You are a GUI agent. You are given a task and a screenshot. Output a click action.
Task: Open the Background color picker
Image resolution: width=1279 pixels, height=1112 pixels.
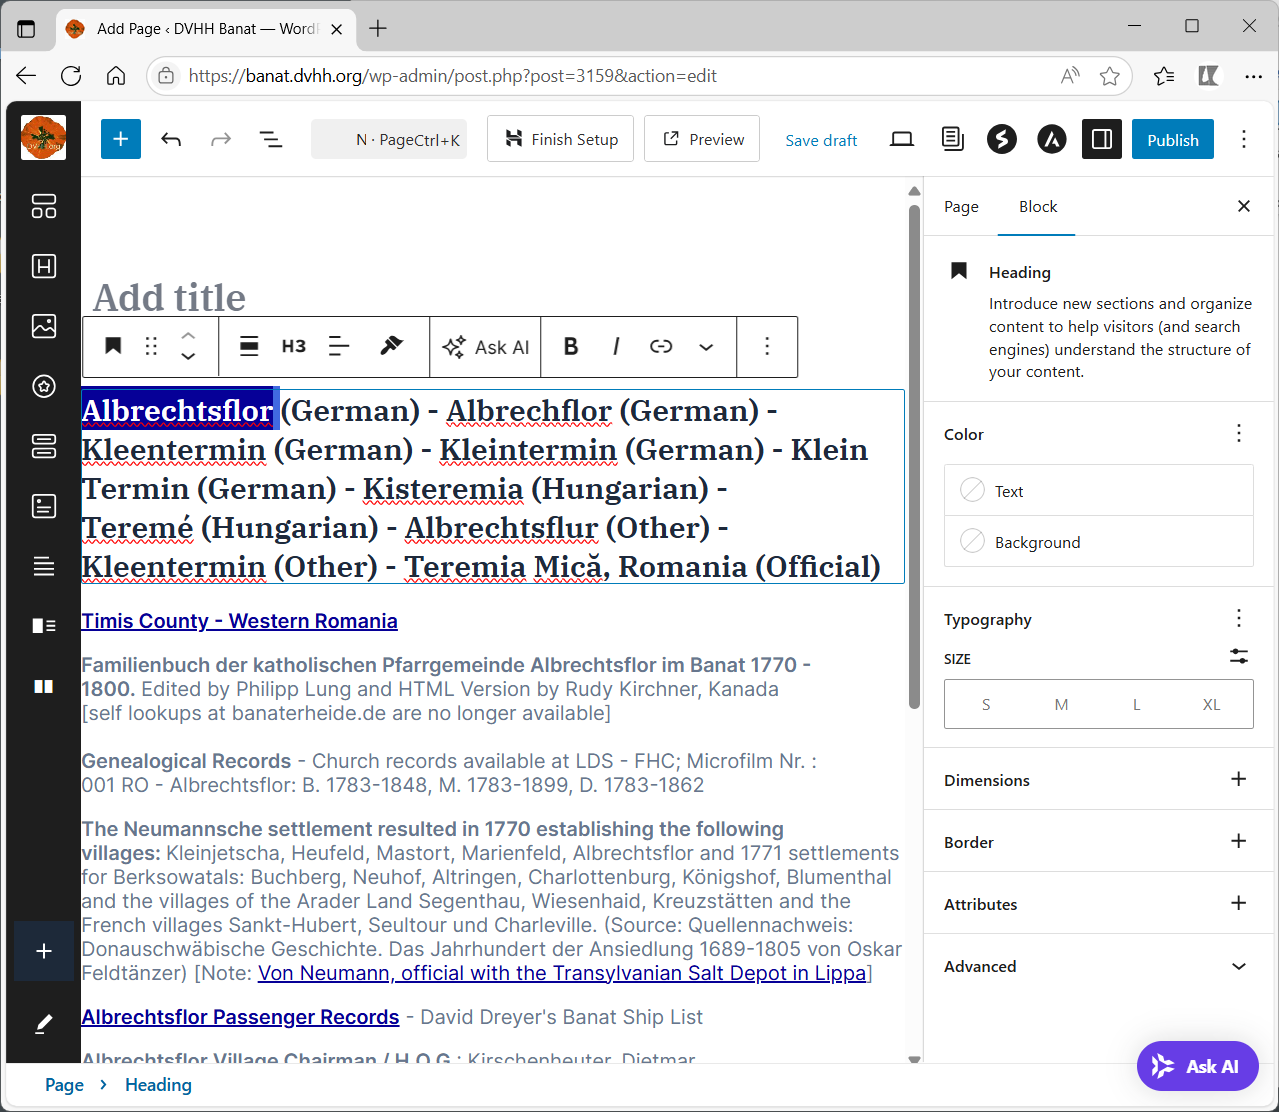pyautogui.click(x=1098, y=542)
